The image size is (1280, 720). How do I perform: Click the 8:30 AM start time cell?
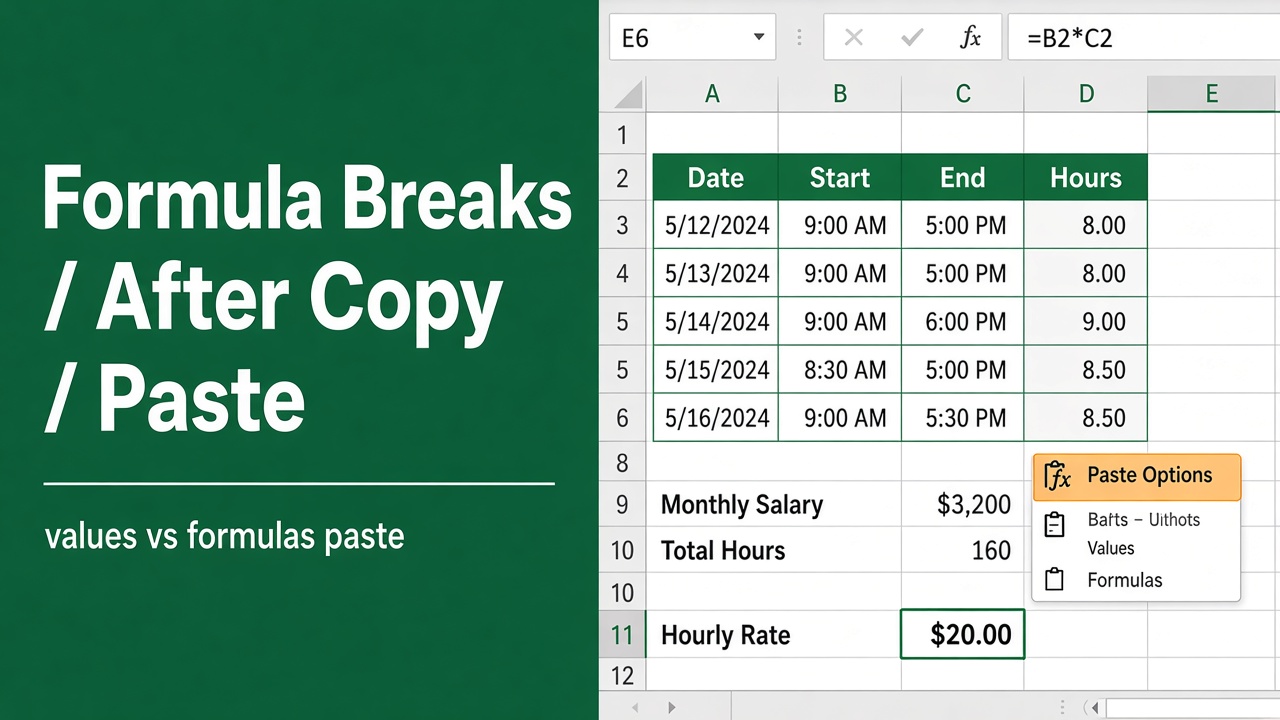pyautogui.click(x=840, y=370)
